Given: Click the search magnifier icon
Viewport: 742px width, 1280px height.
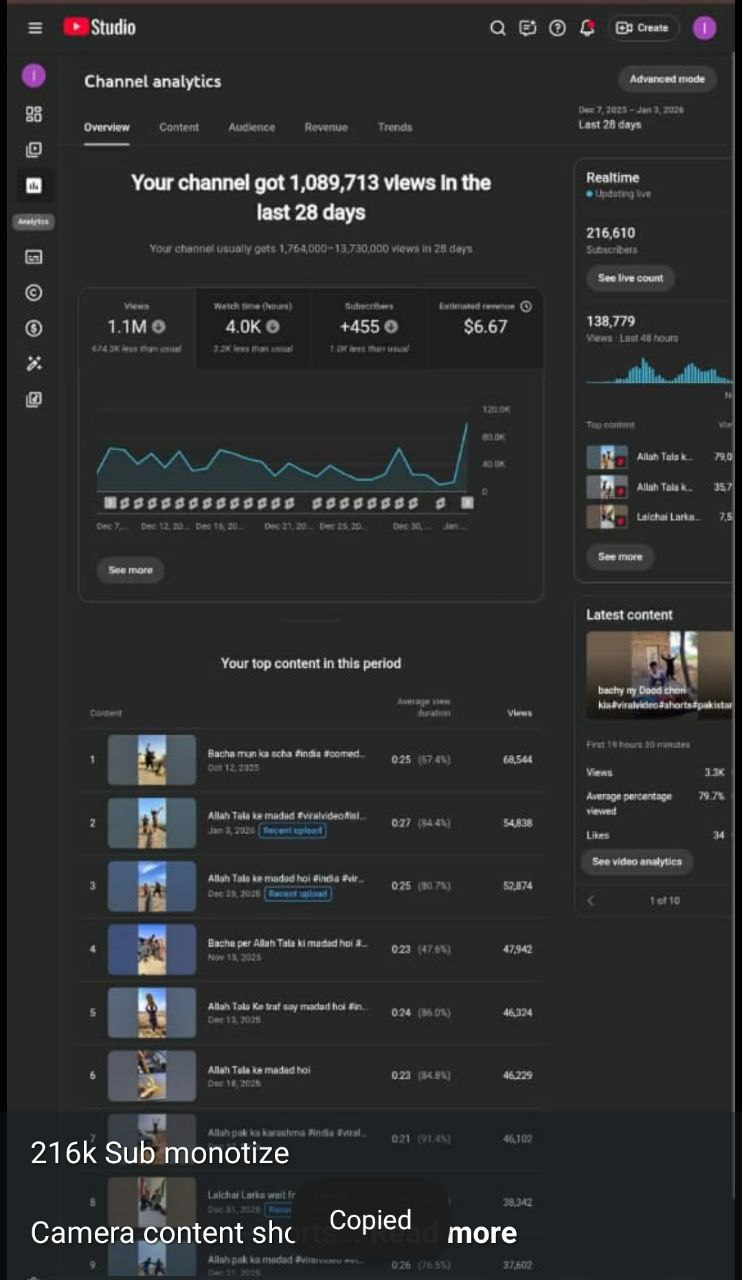Looking at the screenshot, I should point(497,28).
